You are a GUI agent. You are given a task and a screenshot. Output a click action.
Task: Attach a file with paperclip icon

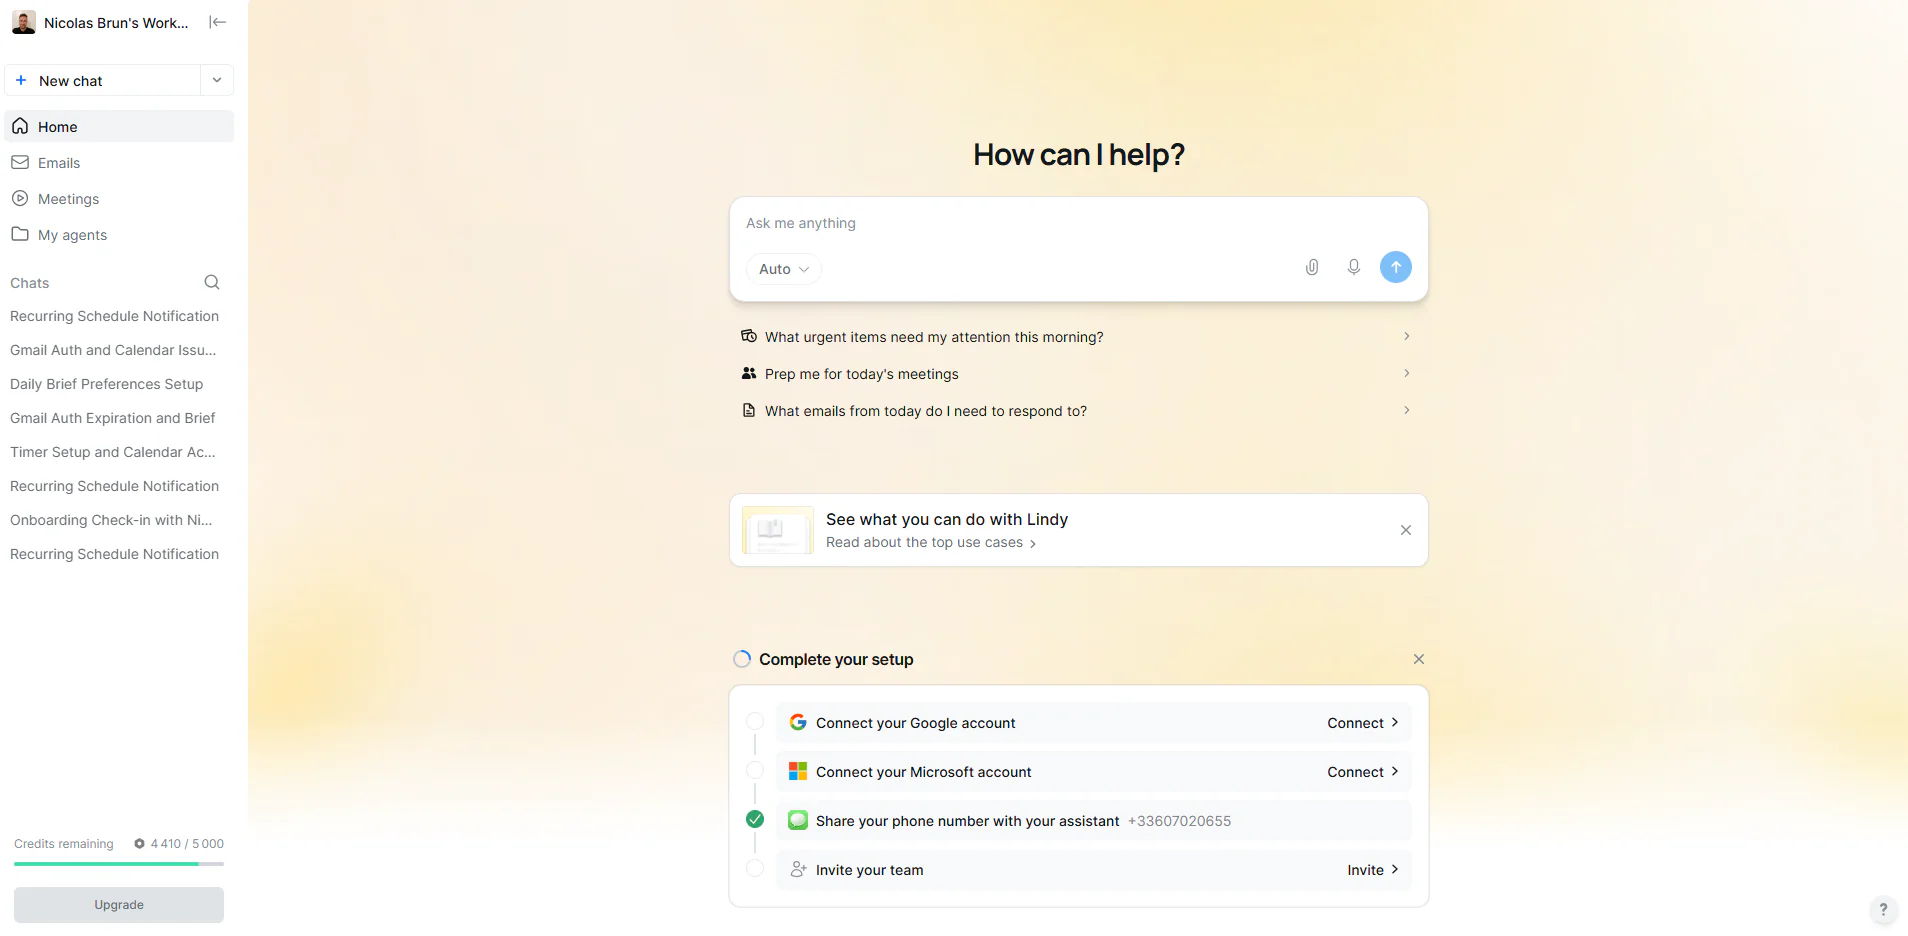tap(1312, 267)
